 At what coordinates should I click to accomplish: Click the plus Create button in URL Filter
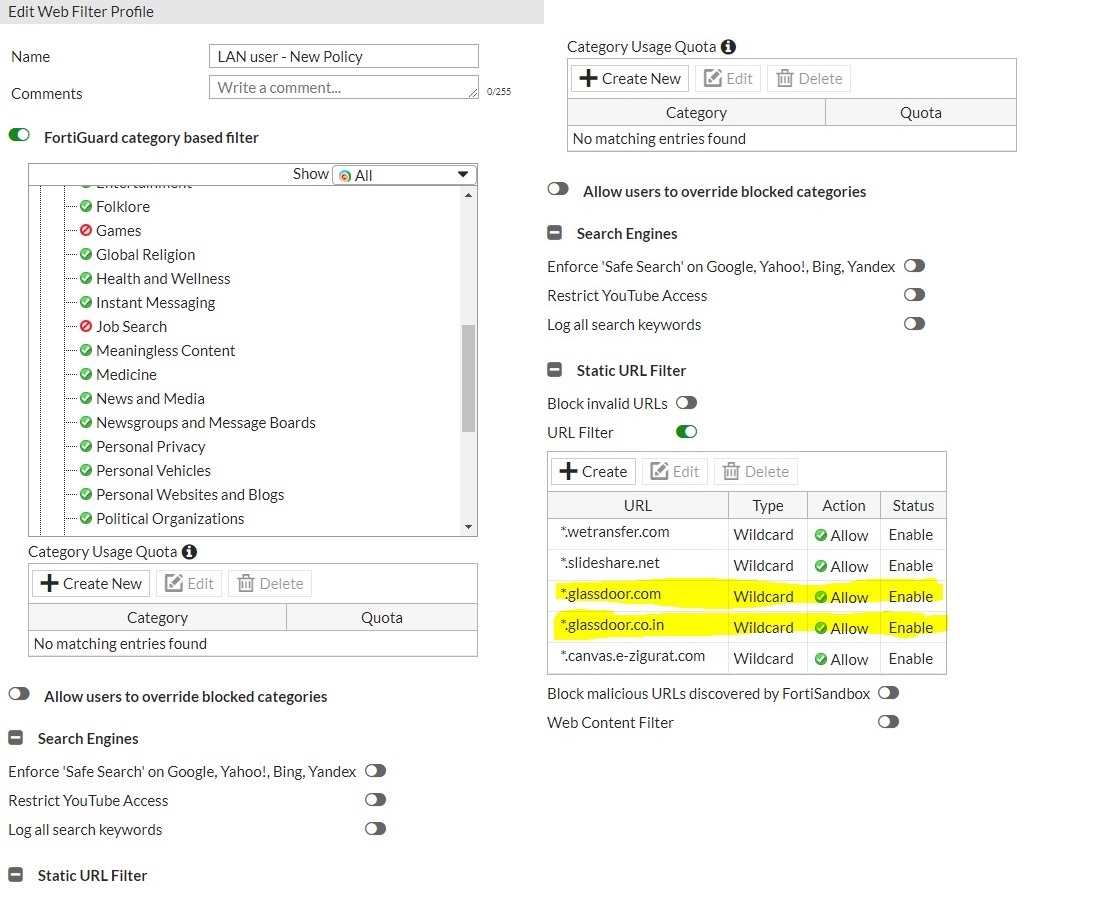[593, 472]
